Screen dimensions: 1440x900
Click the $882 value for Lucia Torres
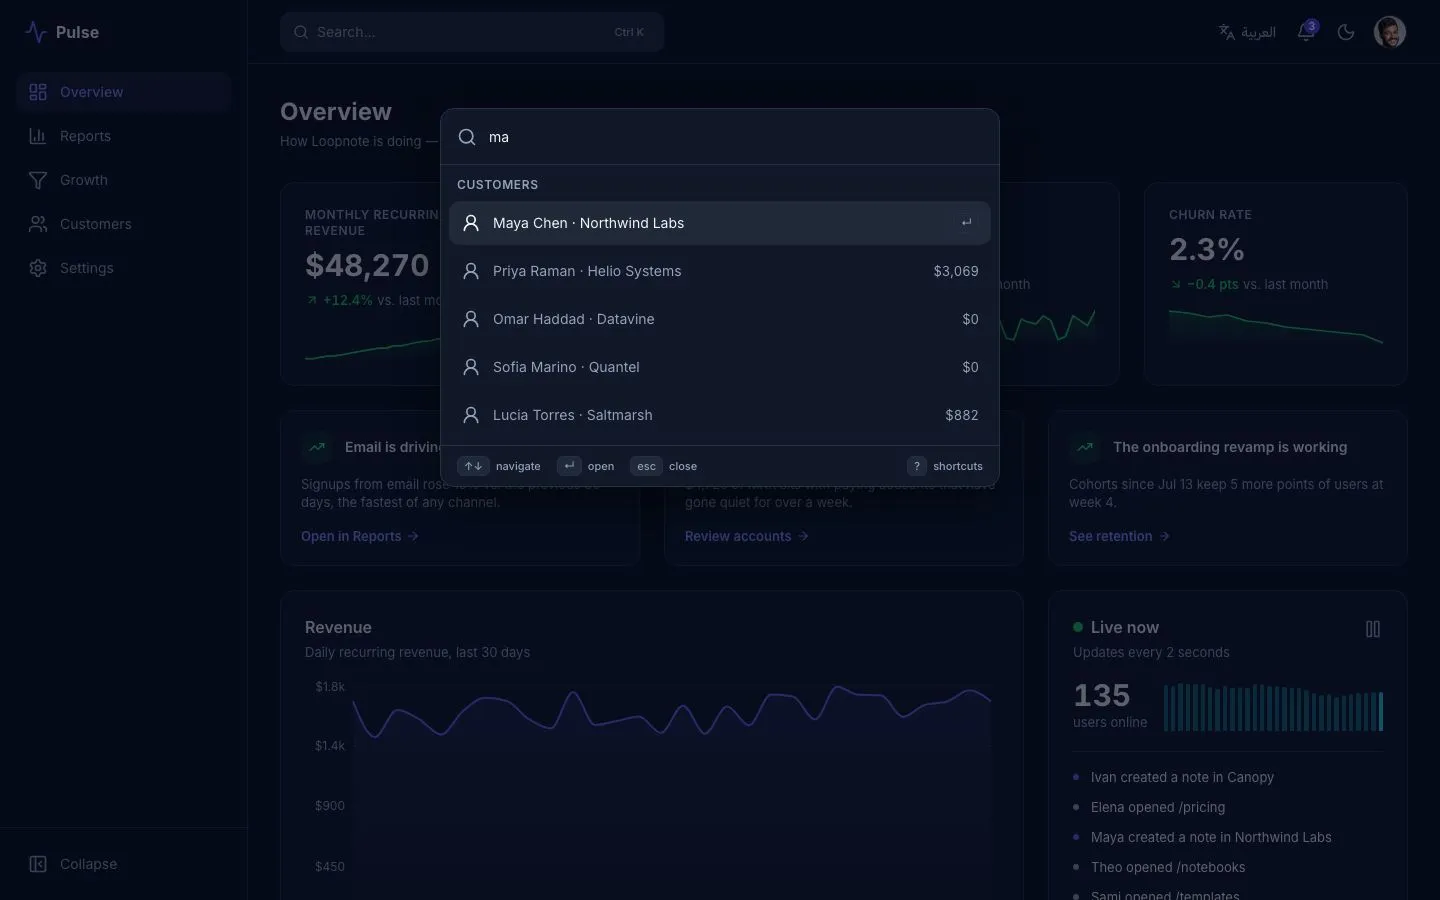(962, 415)
